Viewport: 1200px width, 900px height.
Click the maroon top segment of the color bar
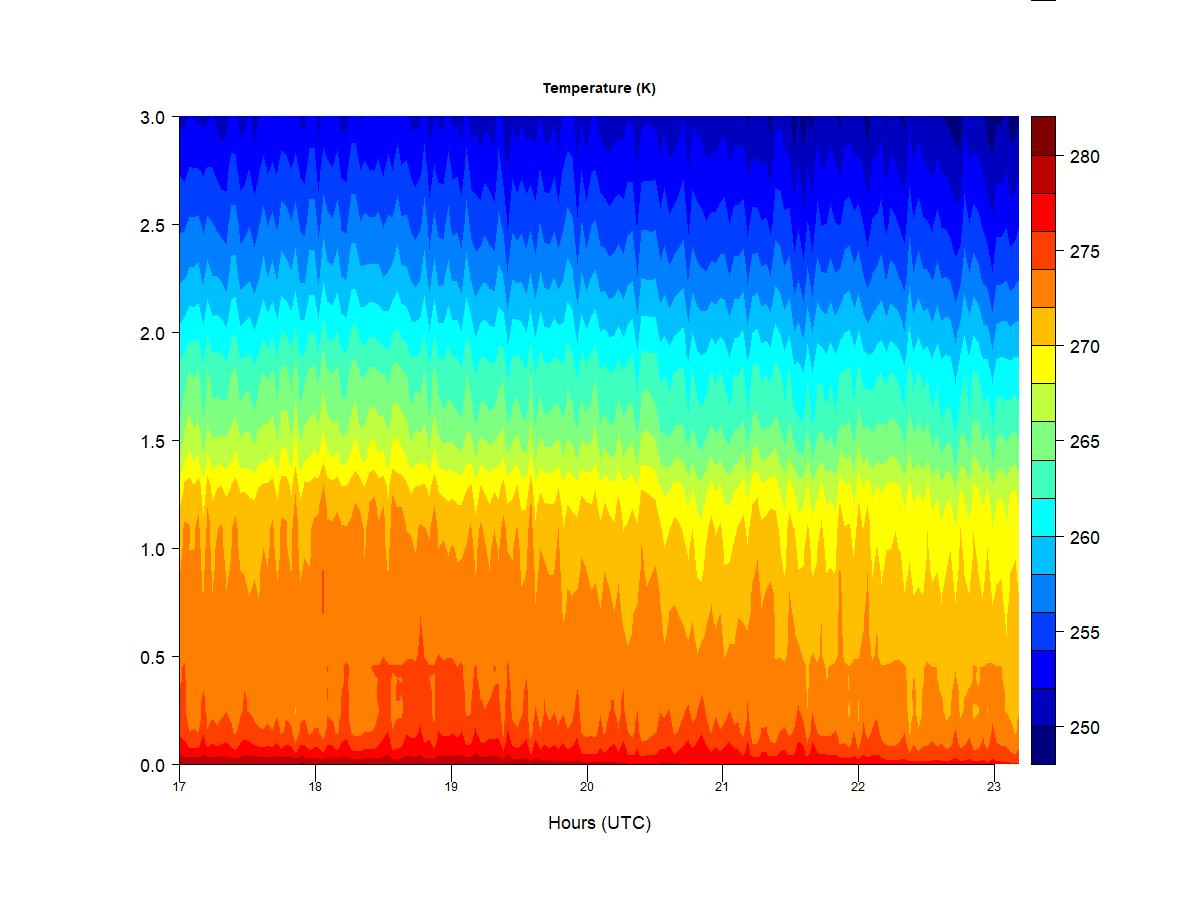point(1043,136)
